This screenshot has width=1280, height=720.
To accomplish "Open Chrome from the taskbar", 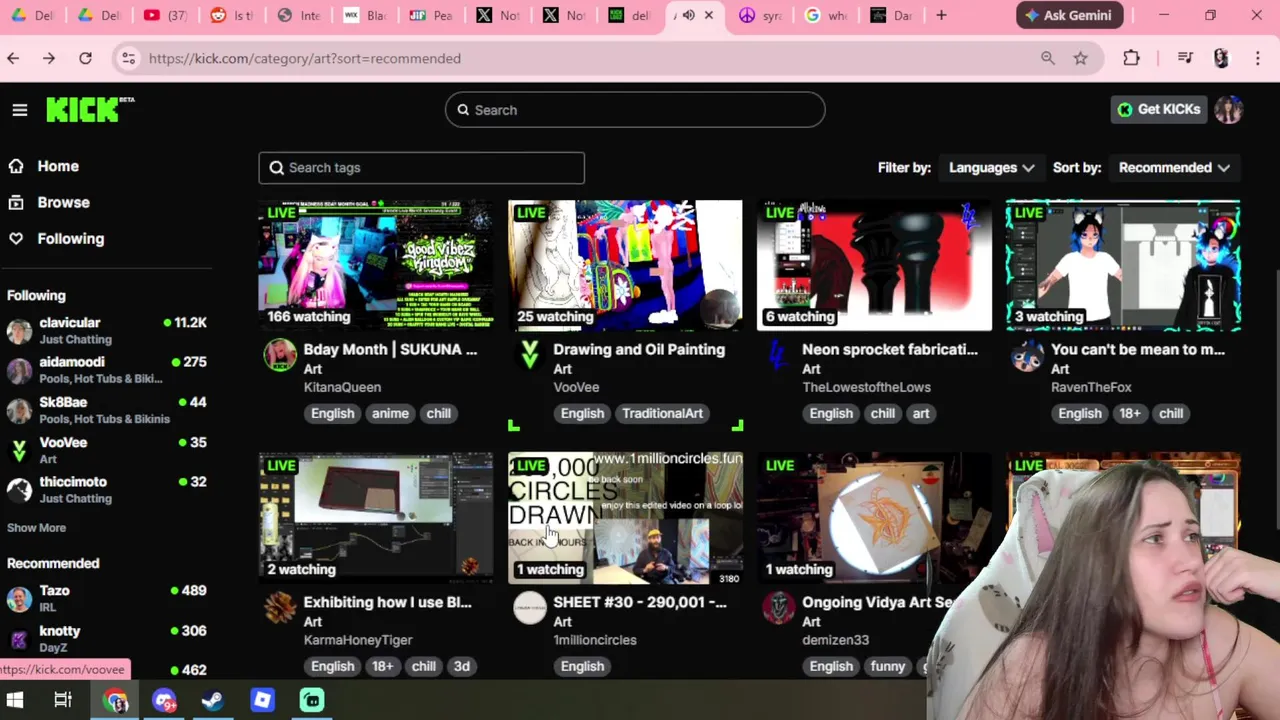I will point(116,700).
